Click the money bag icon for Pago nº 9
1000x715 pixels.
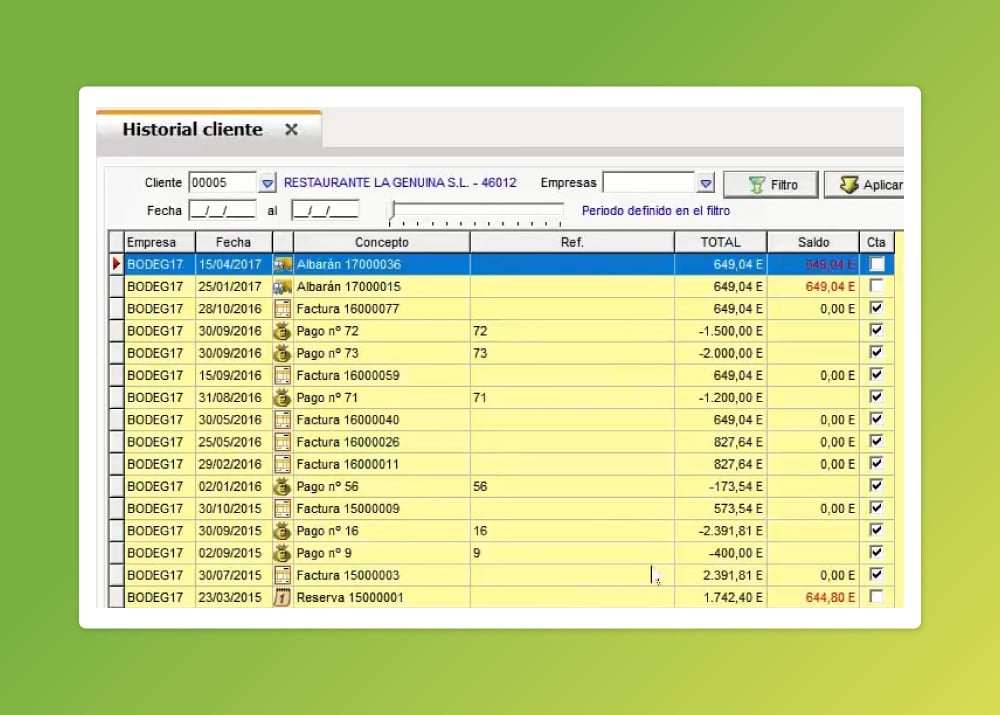282,553
